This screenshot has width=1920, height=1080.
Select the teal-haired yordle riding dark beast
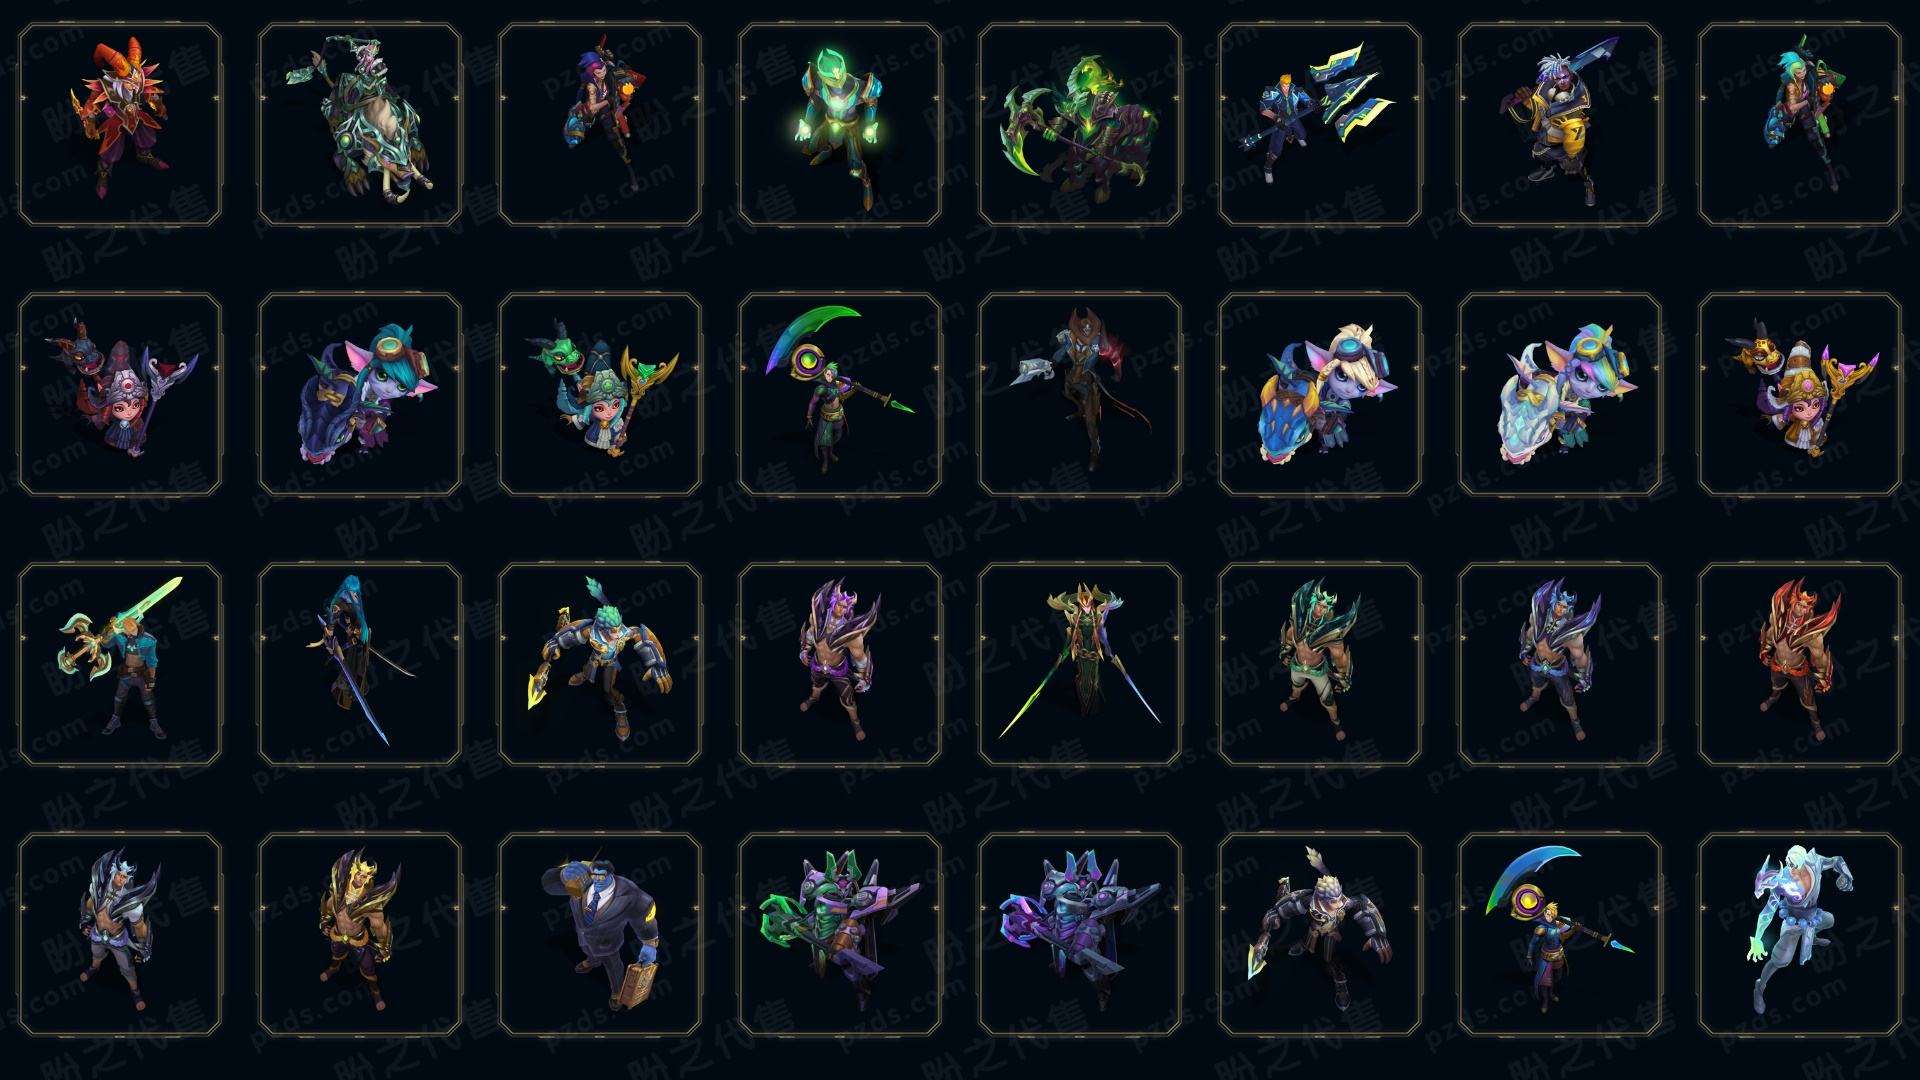click(360, 394)
